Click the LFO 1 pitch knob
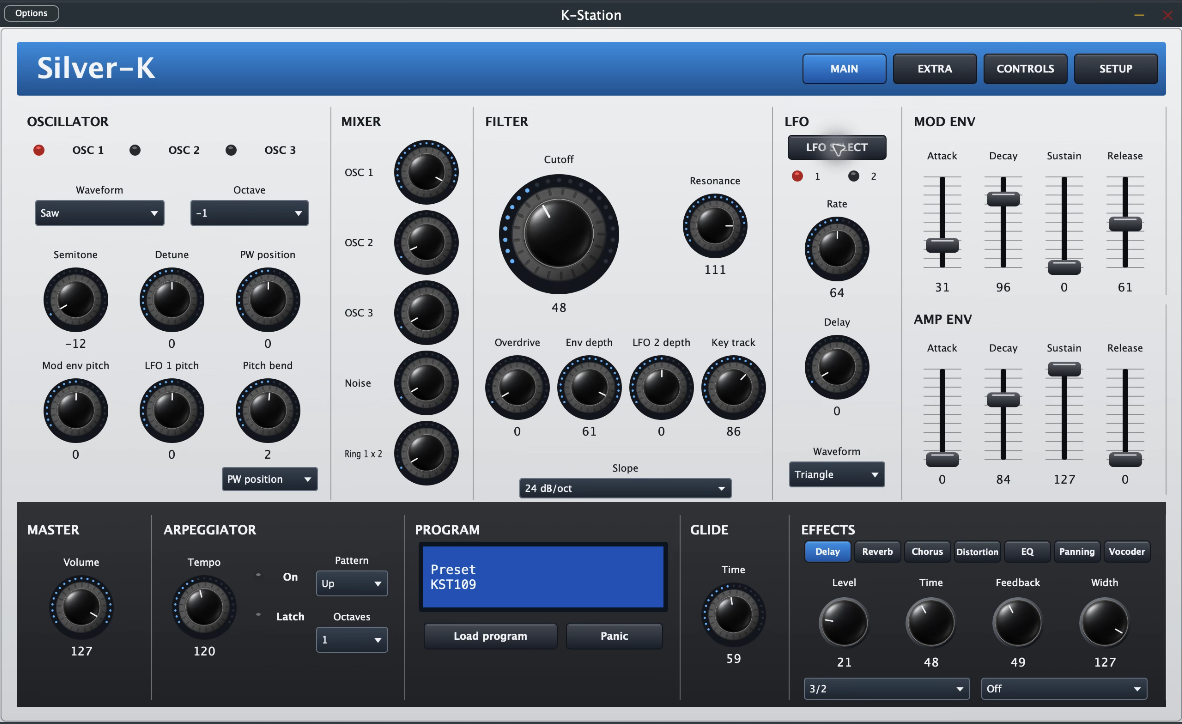Image resolution: width=1182 pixels, height=724 pixels. 172,411
